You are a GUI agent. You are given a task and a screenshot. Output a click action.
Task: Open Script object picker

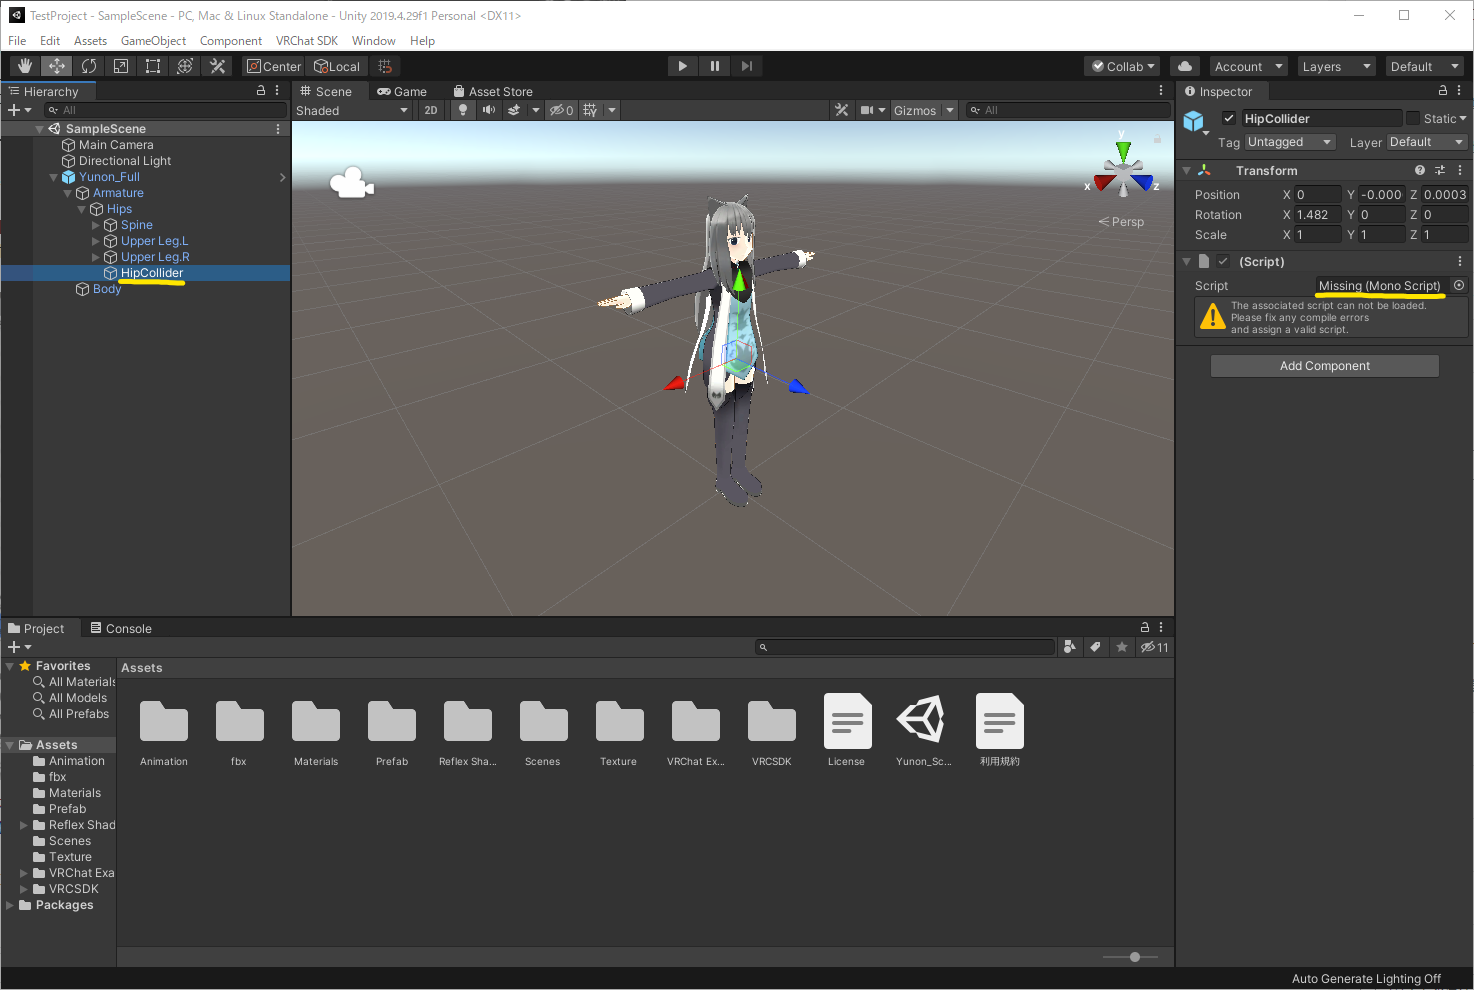[1459, 285]
